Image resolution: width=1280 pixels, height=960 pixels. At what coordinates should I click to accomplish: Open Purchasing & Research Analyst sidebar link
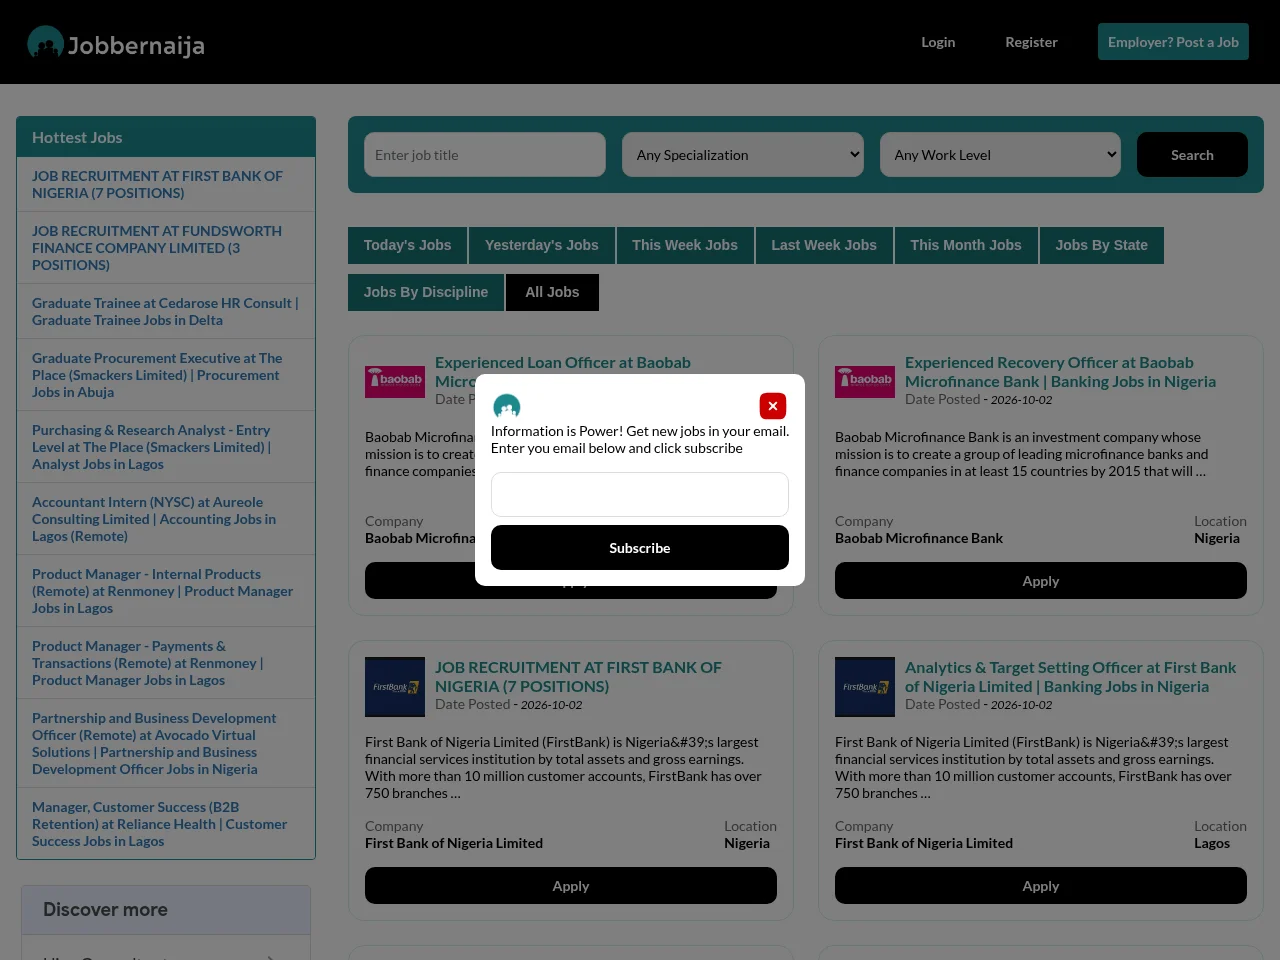coord(152,447)
